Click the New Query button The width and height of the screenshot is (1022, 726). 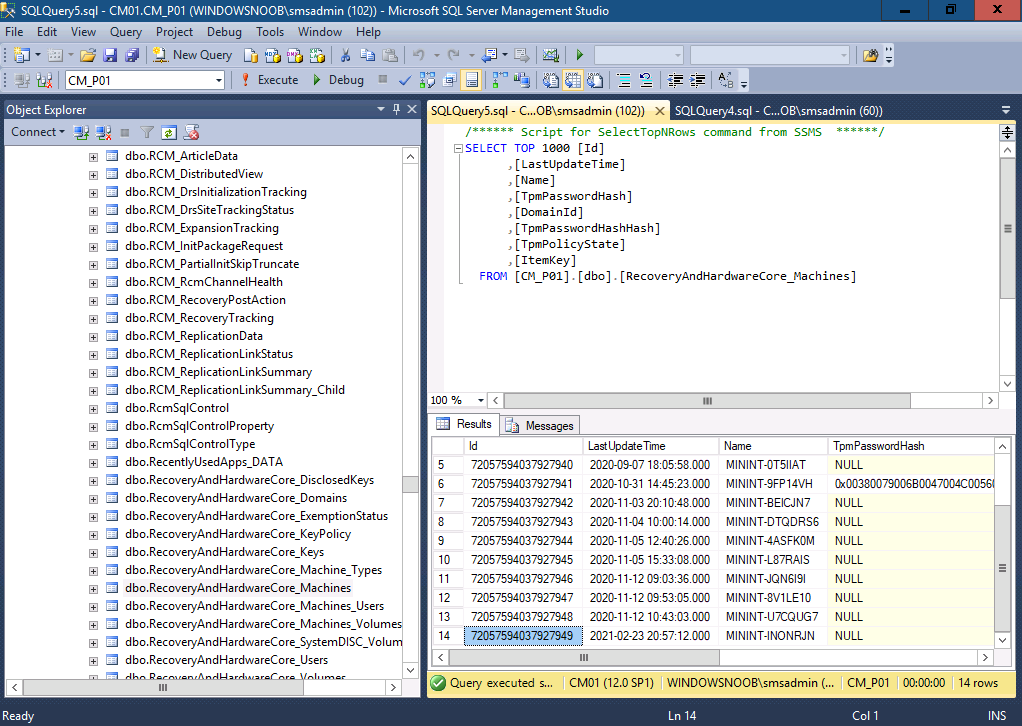193,55
